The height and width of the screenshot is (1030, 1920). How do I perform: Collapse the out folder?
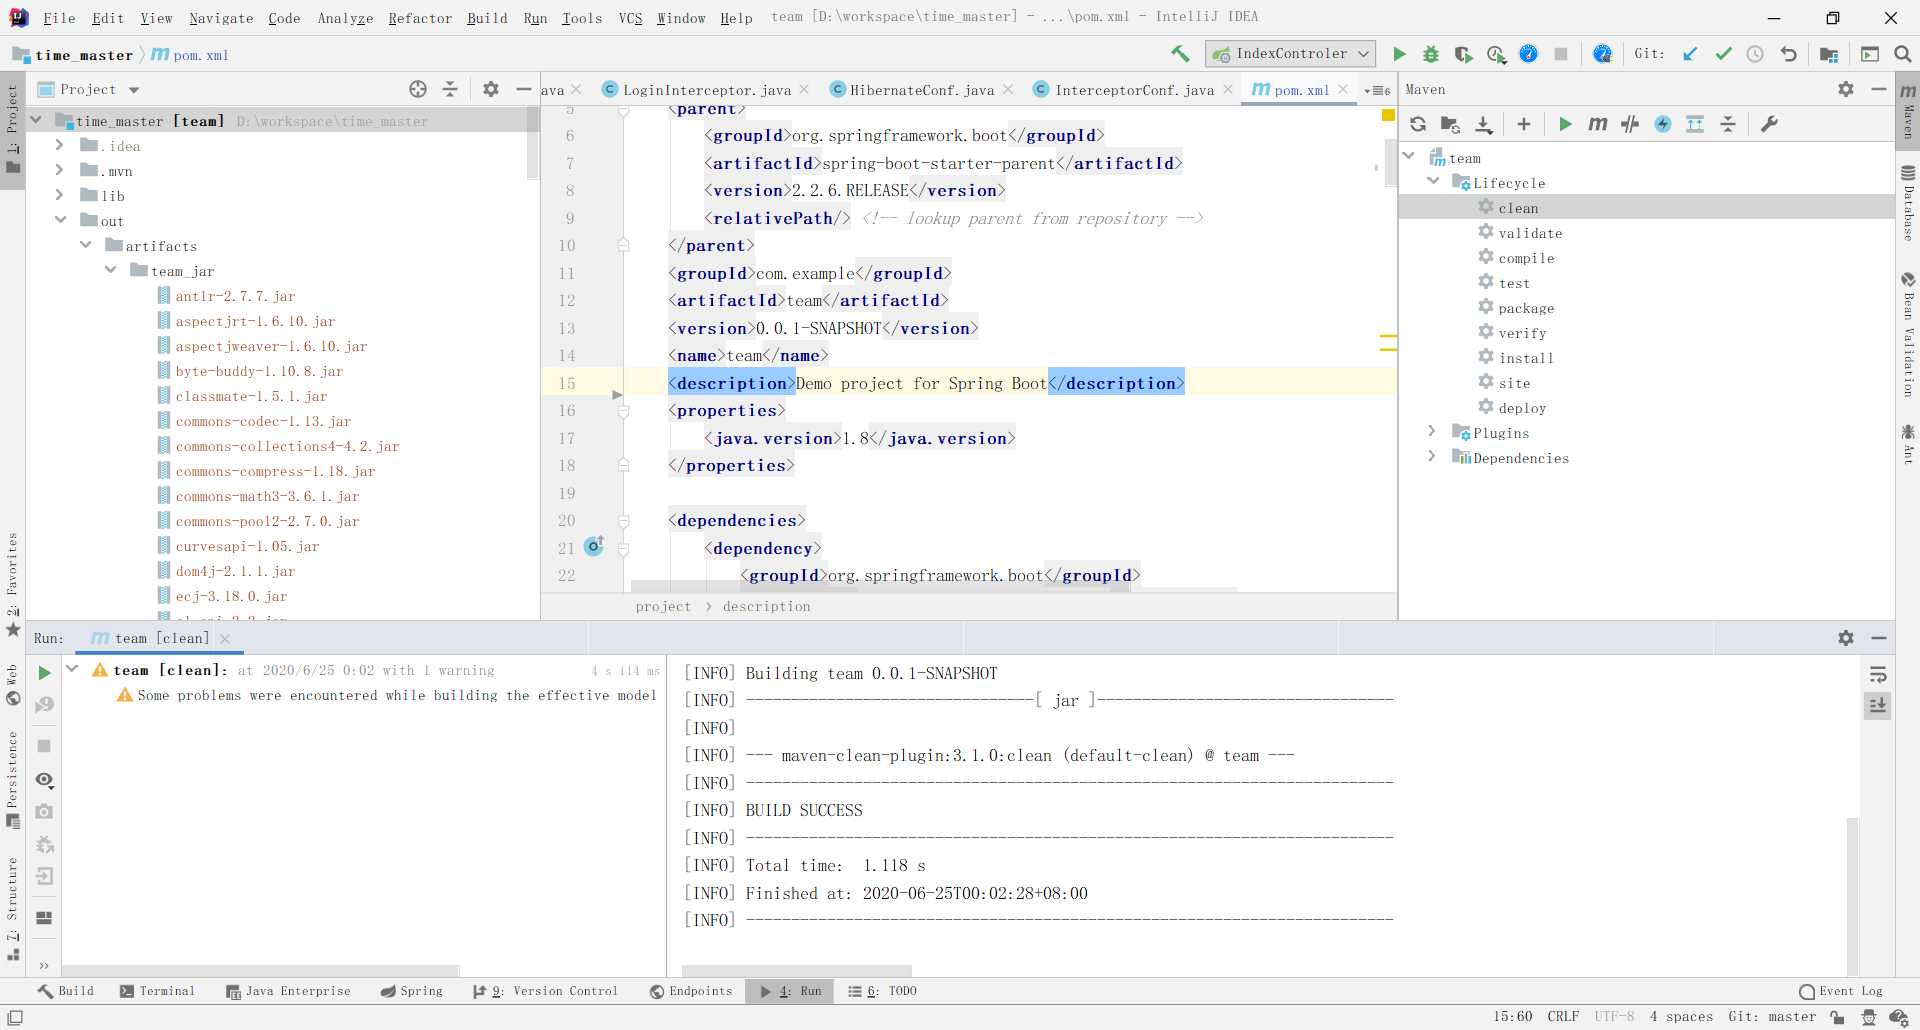pos(60,221)
